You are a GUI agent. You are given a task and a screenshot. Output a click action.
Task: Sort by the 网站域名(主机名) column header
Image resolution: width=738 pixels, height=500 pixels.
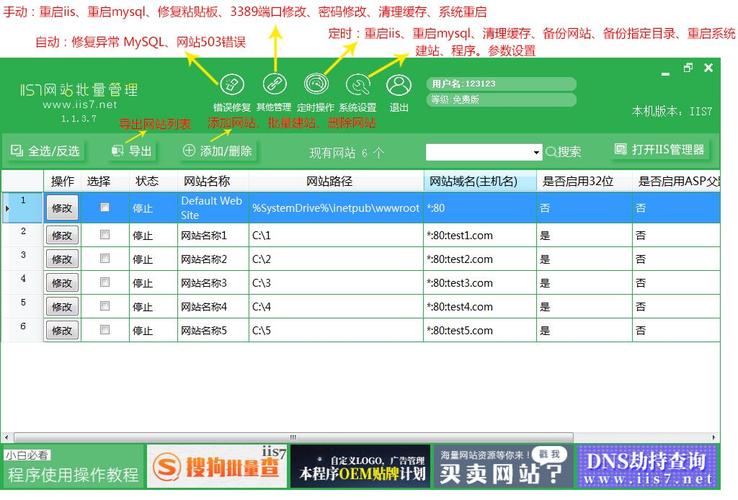pyautogui.click(x=480, y=181)
